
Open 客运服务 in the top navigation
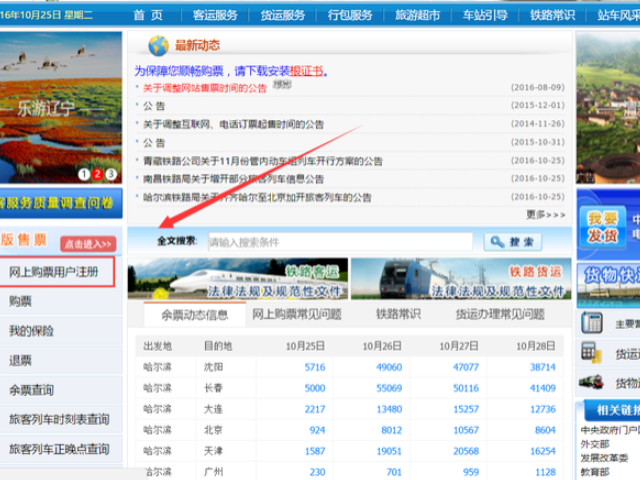click(x=215, y=15)
